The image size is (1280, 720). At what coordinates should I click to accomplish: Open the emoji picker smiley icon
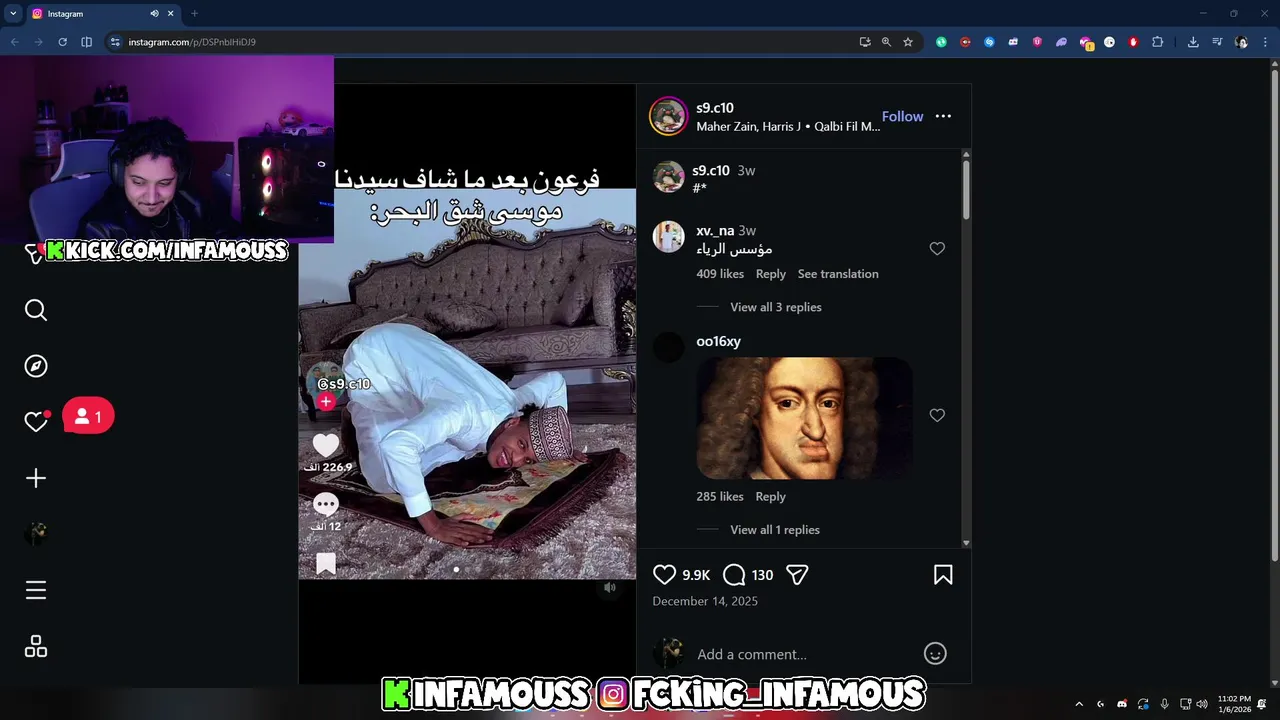coord(935,654)
